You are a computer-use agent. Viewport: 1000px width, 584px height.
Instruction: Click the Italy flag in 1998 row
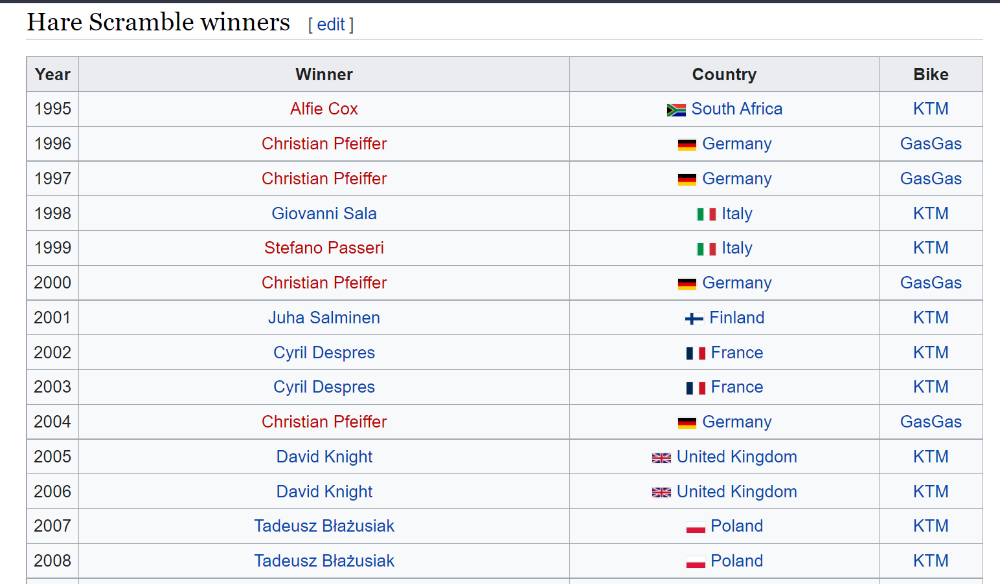706,214
